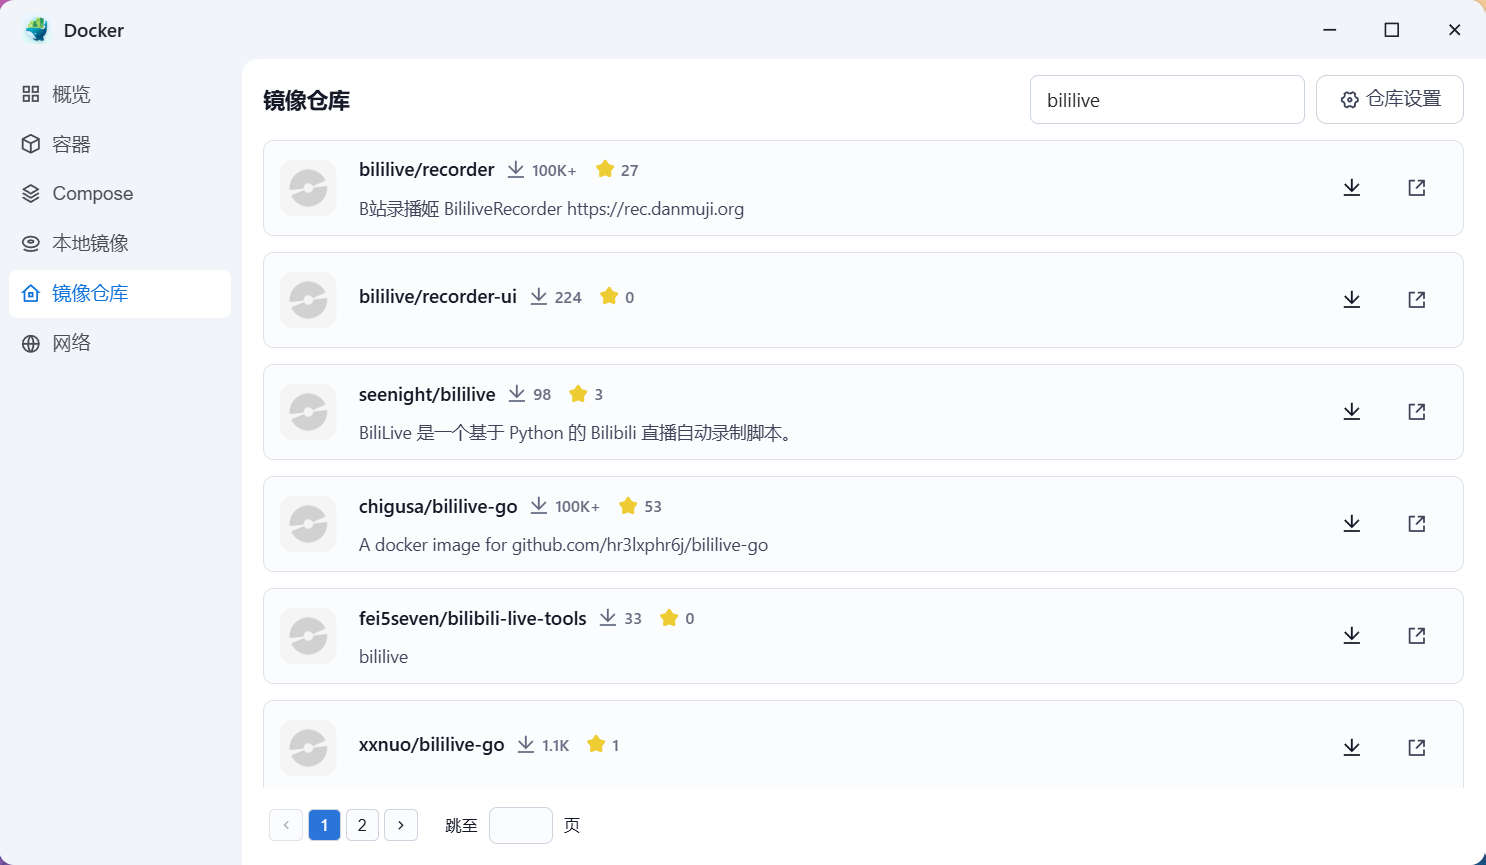Download the fei5seven/bilibili-live-tools image

pyautogui.click(x=1352, y=636)
